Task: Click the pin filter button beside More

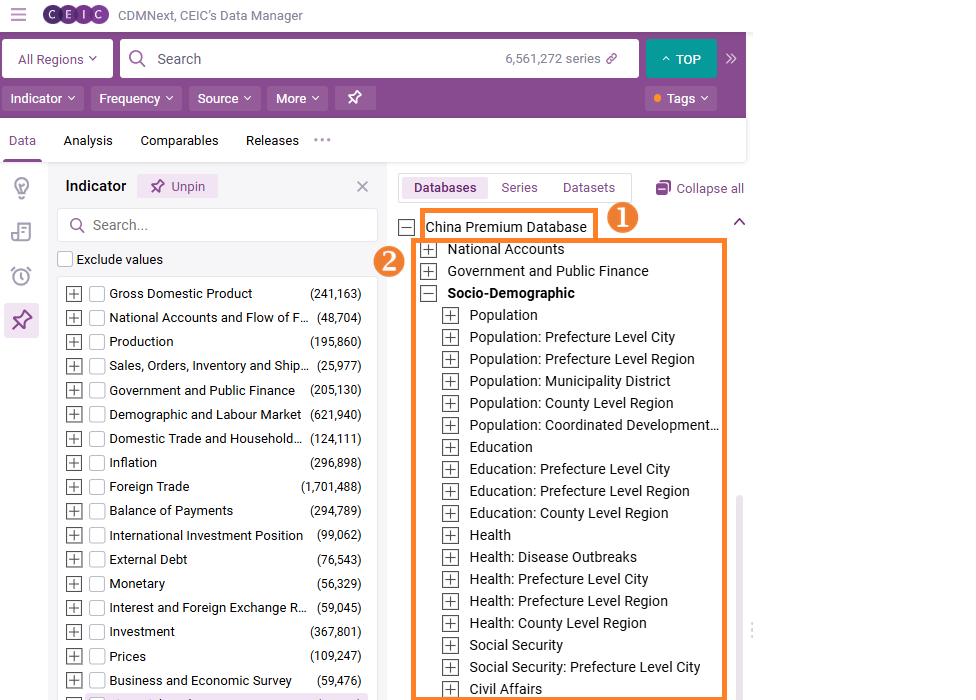Action: click(355, 98)
